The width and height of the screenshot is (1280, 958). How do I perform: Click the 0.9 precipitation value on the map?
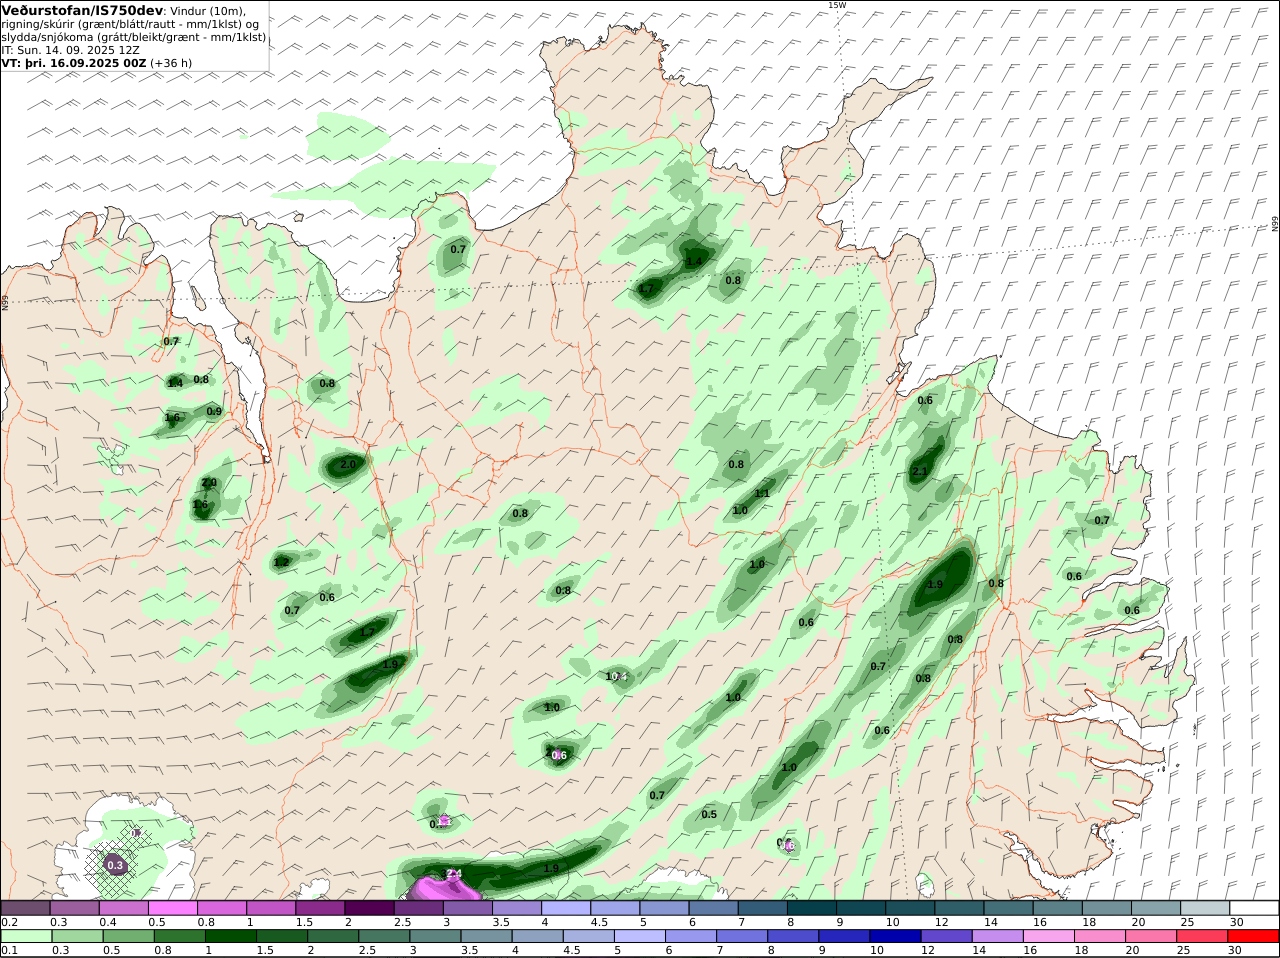214,411
